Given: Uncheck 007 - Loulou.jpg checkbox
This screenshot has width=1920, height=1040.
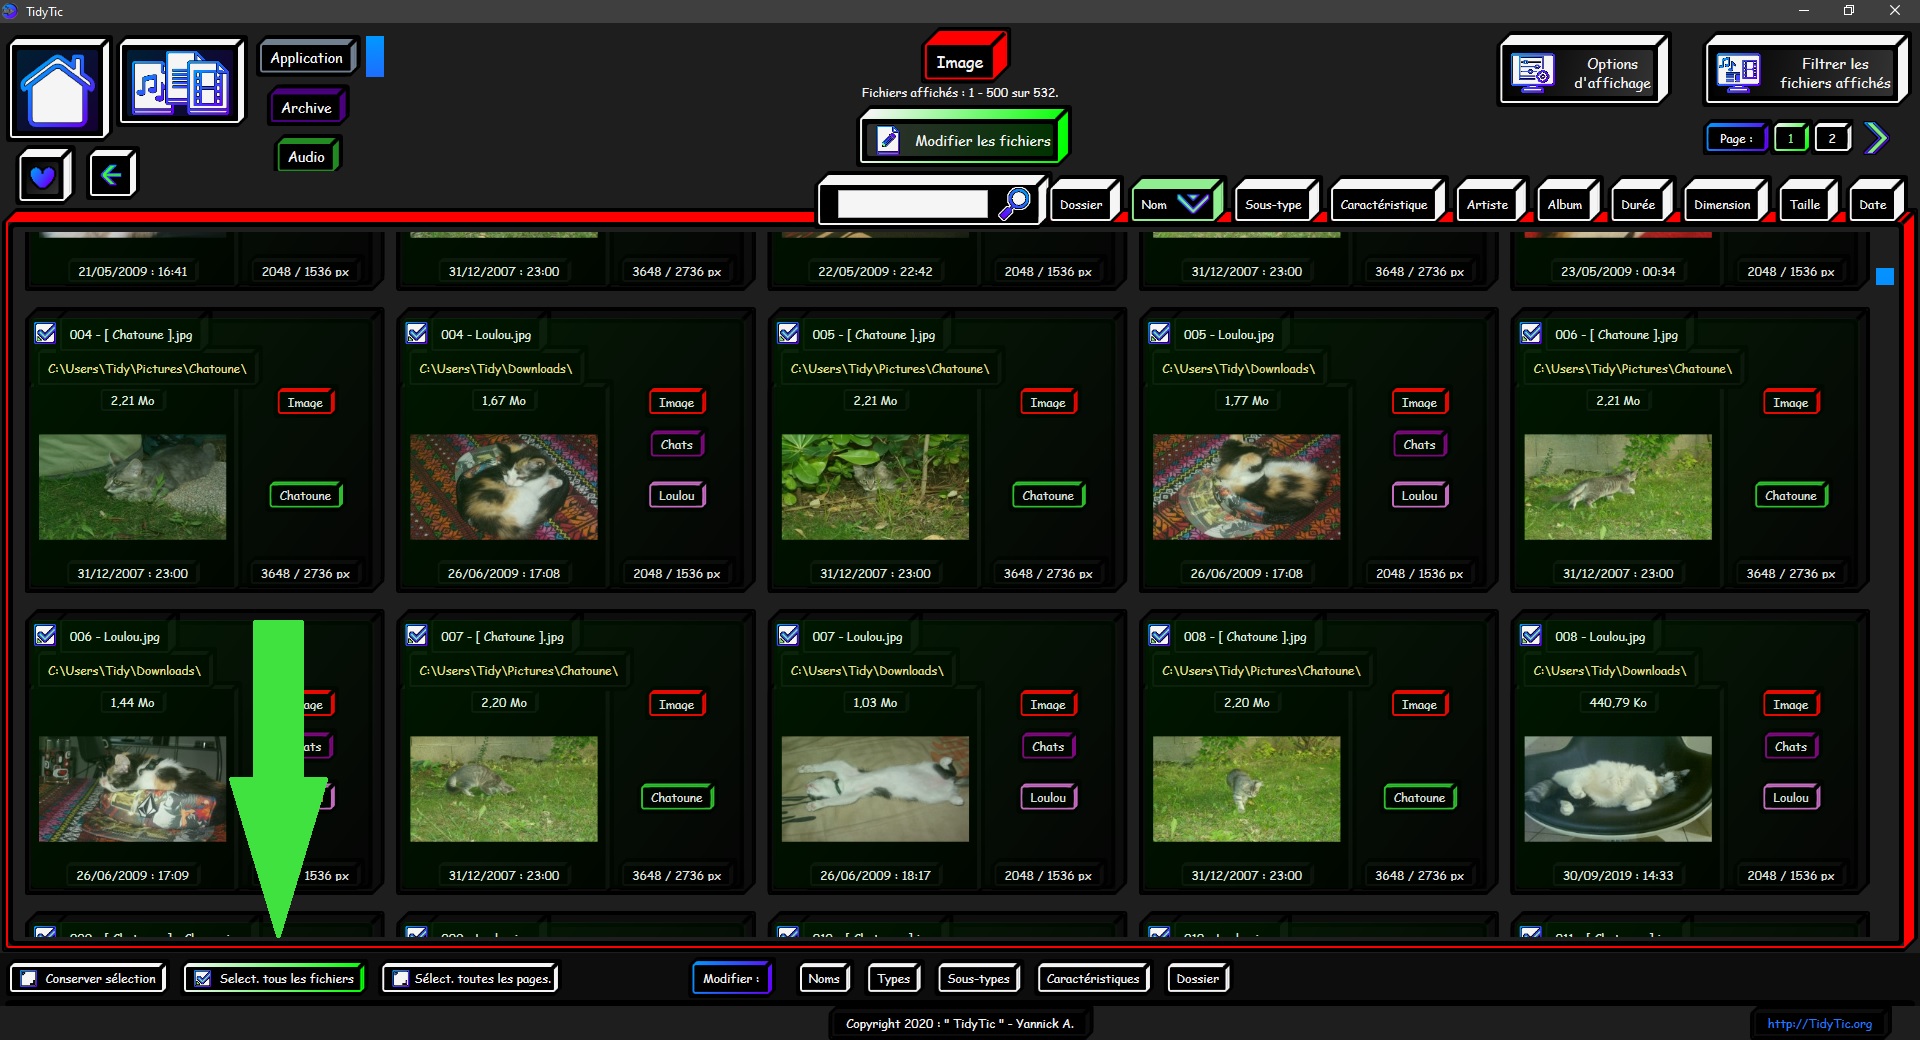Looking at the screenshot, I should (788, 635).
